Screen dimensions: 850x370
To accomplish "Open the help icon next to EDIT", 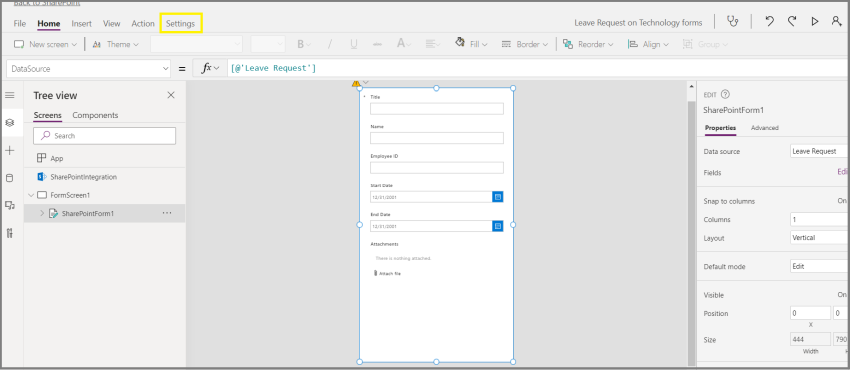I will [x=725, y=94].
